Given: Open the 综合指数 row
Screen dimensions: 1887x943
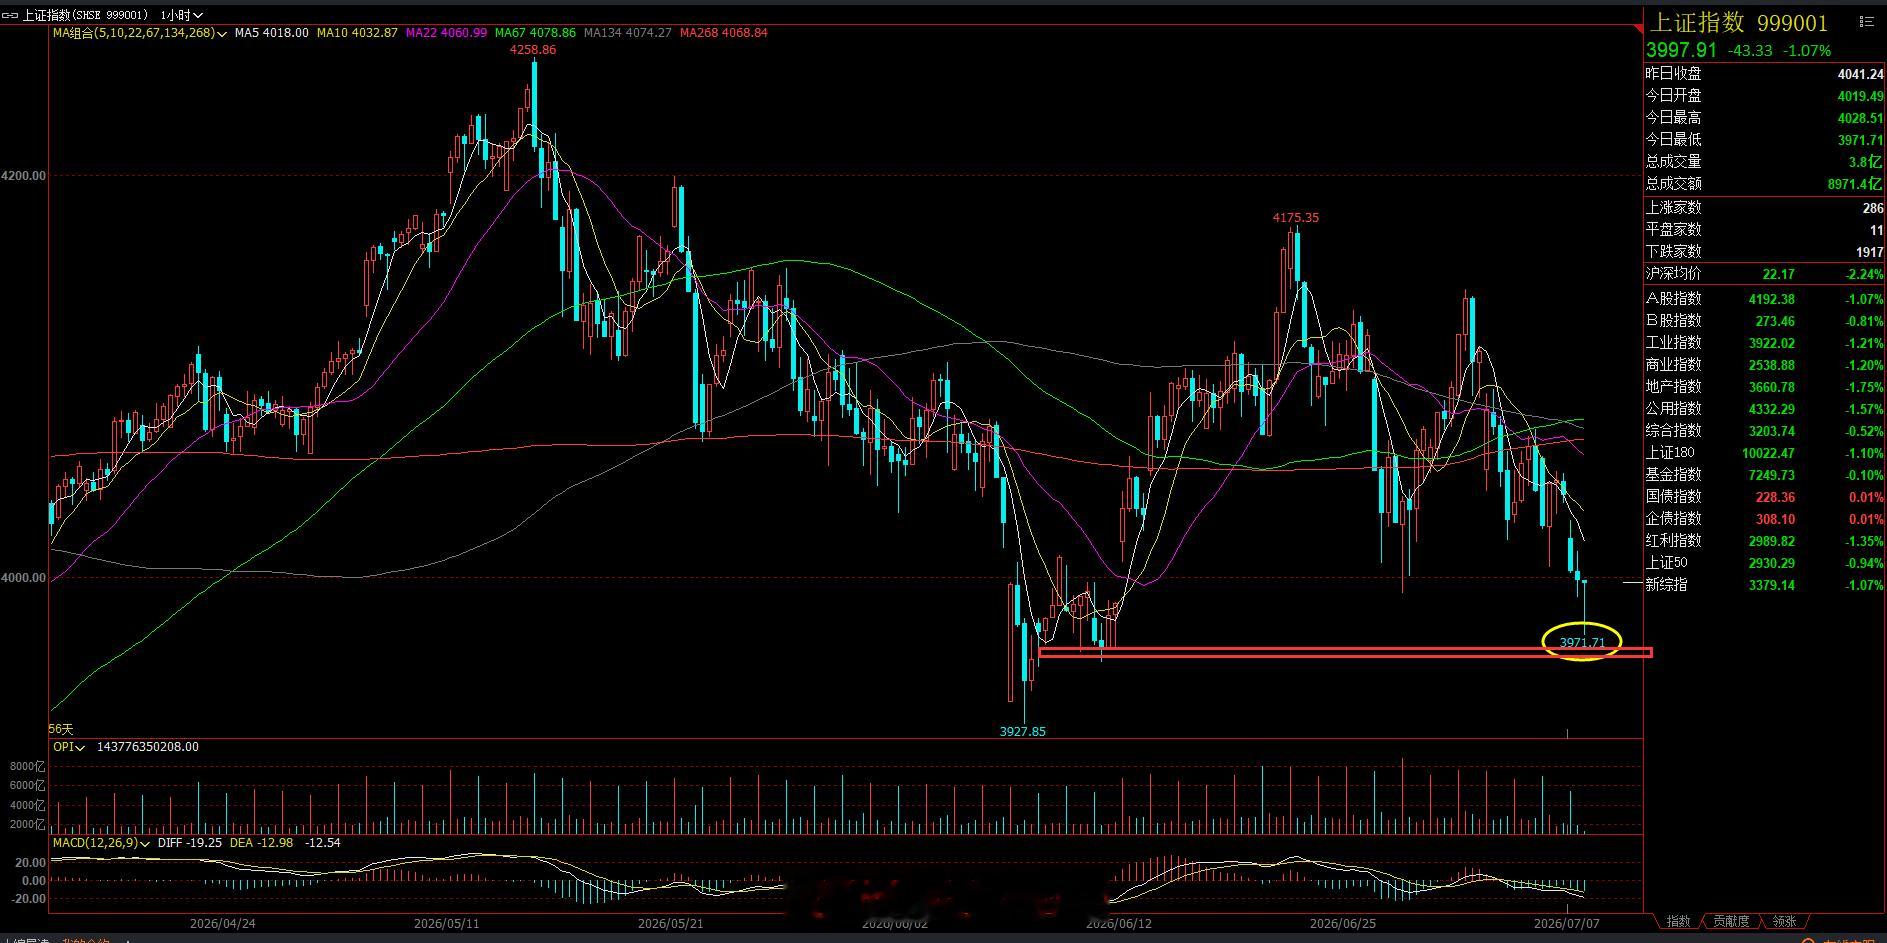Looking at the screenshot, I should (1765, 431).
